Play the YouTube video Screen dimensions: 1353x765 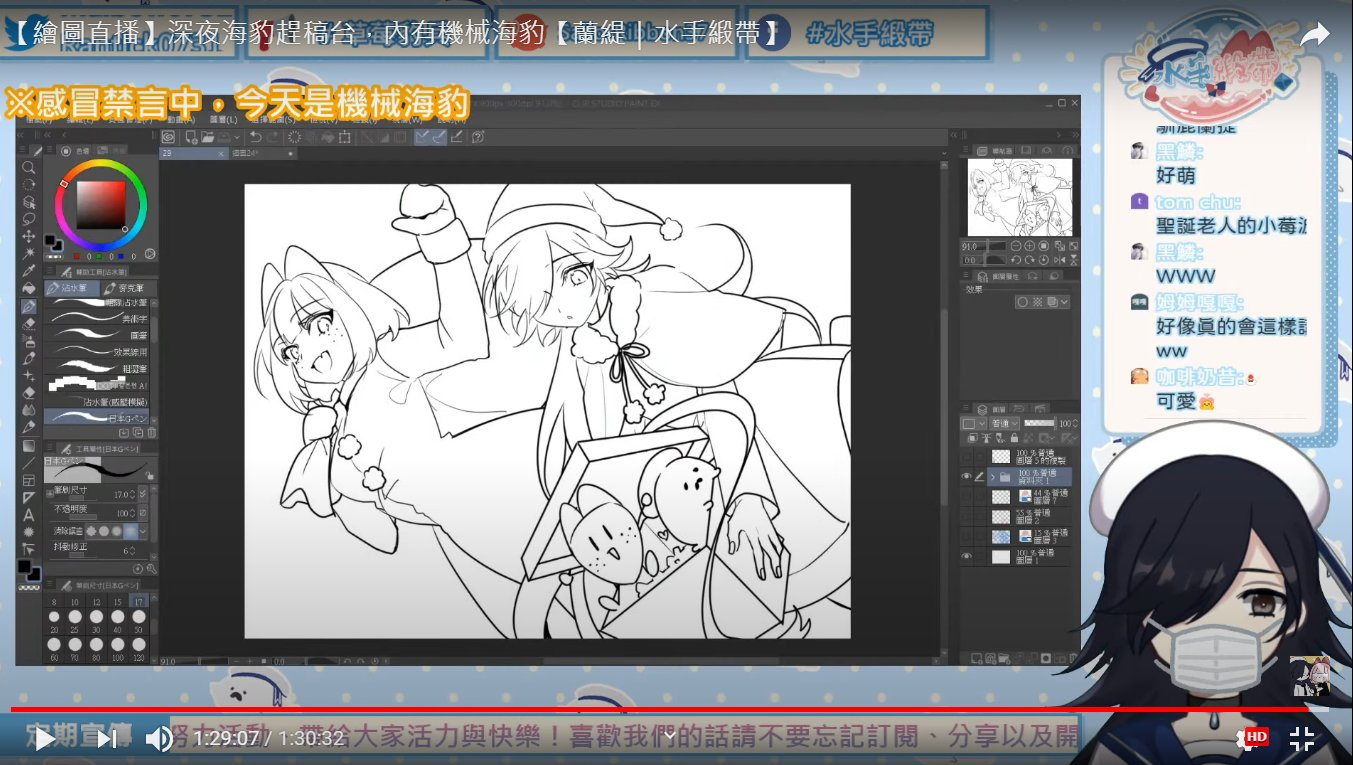tap(44, 739)
